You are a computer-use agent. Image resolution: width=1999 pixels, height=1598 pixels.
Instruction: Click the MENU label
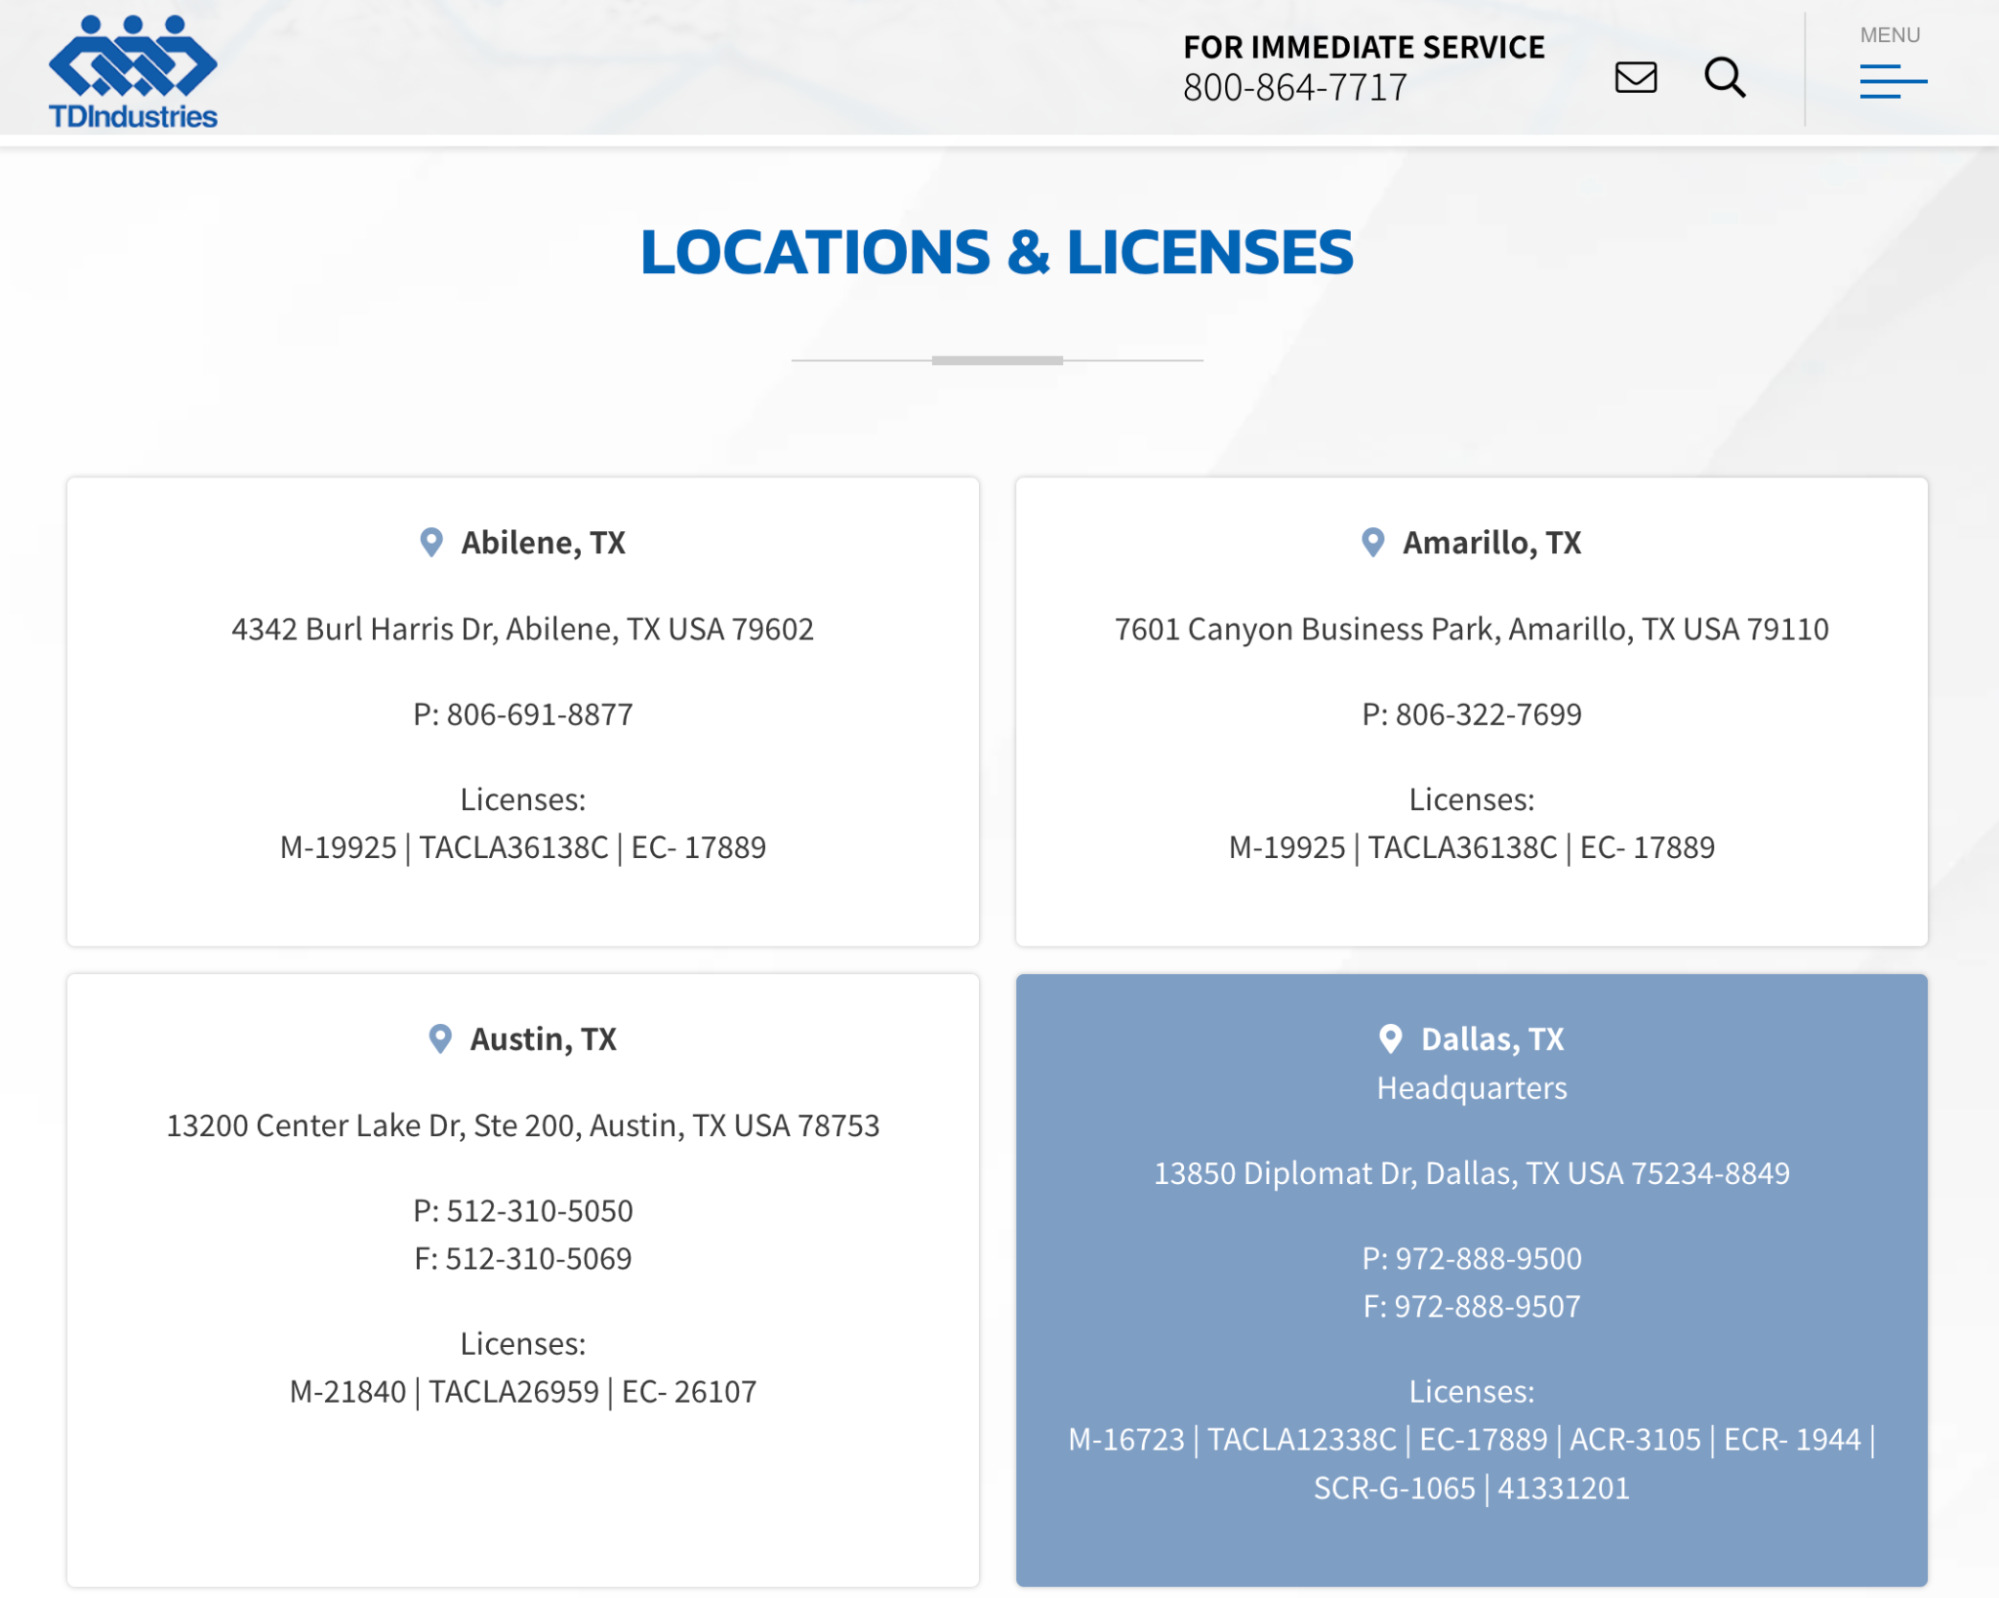pos(1889,35)
